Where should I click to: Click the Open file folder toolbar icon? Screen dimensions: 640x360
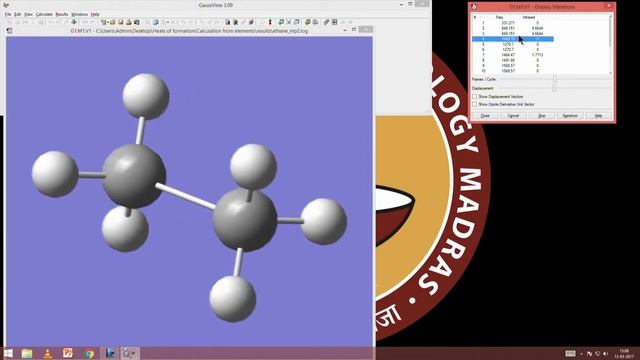tap(113, 22)
